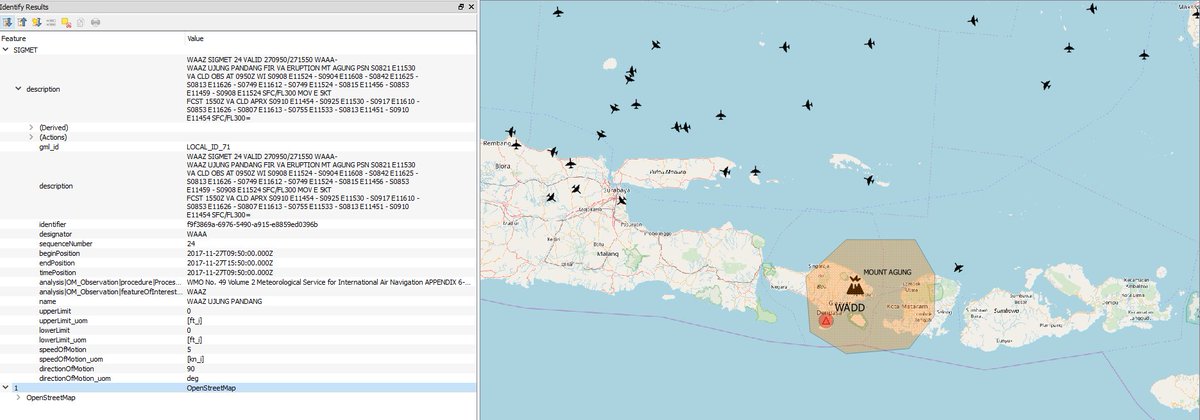Select the sequenceNumber row
Viewport: 1200px width, 420px height.
pos(237,243)
